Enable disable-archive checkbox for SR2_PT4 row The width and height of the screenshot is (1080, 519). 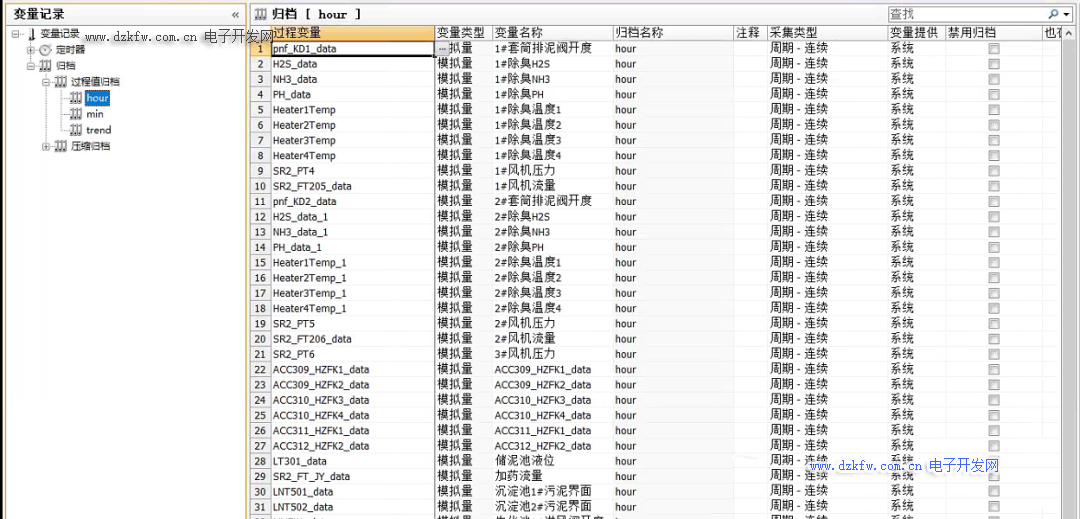pos(994,171)
